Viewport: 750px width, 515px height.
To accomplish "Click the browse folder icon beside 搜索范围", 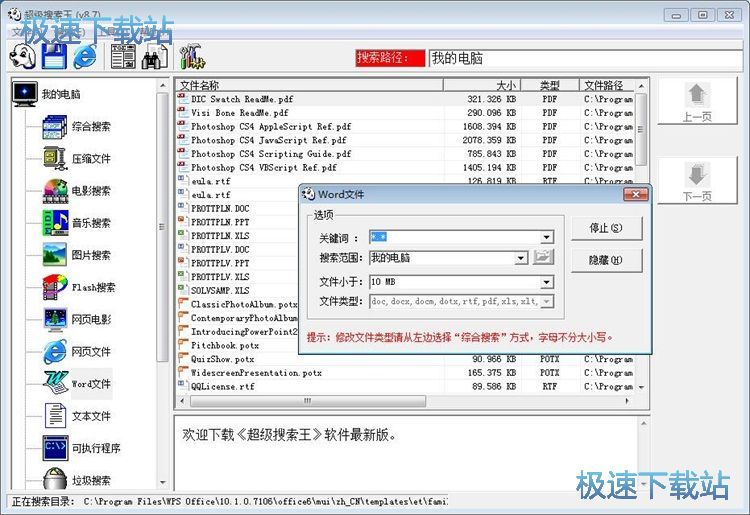I will click(543, 257).
